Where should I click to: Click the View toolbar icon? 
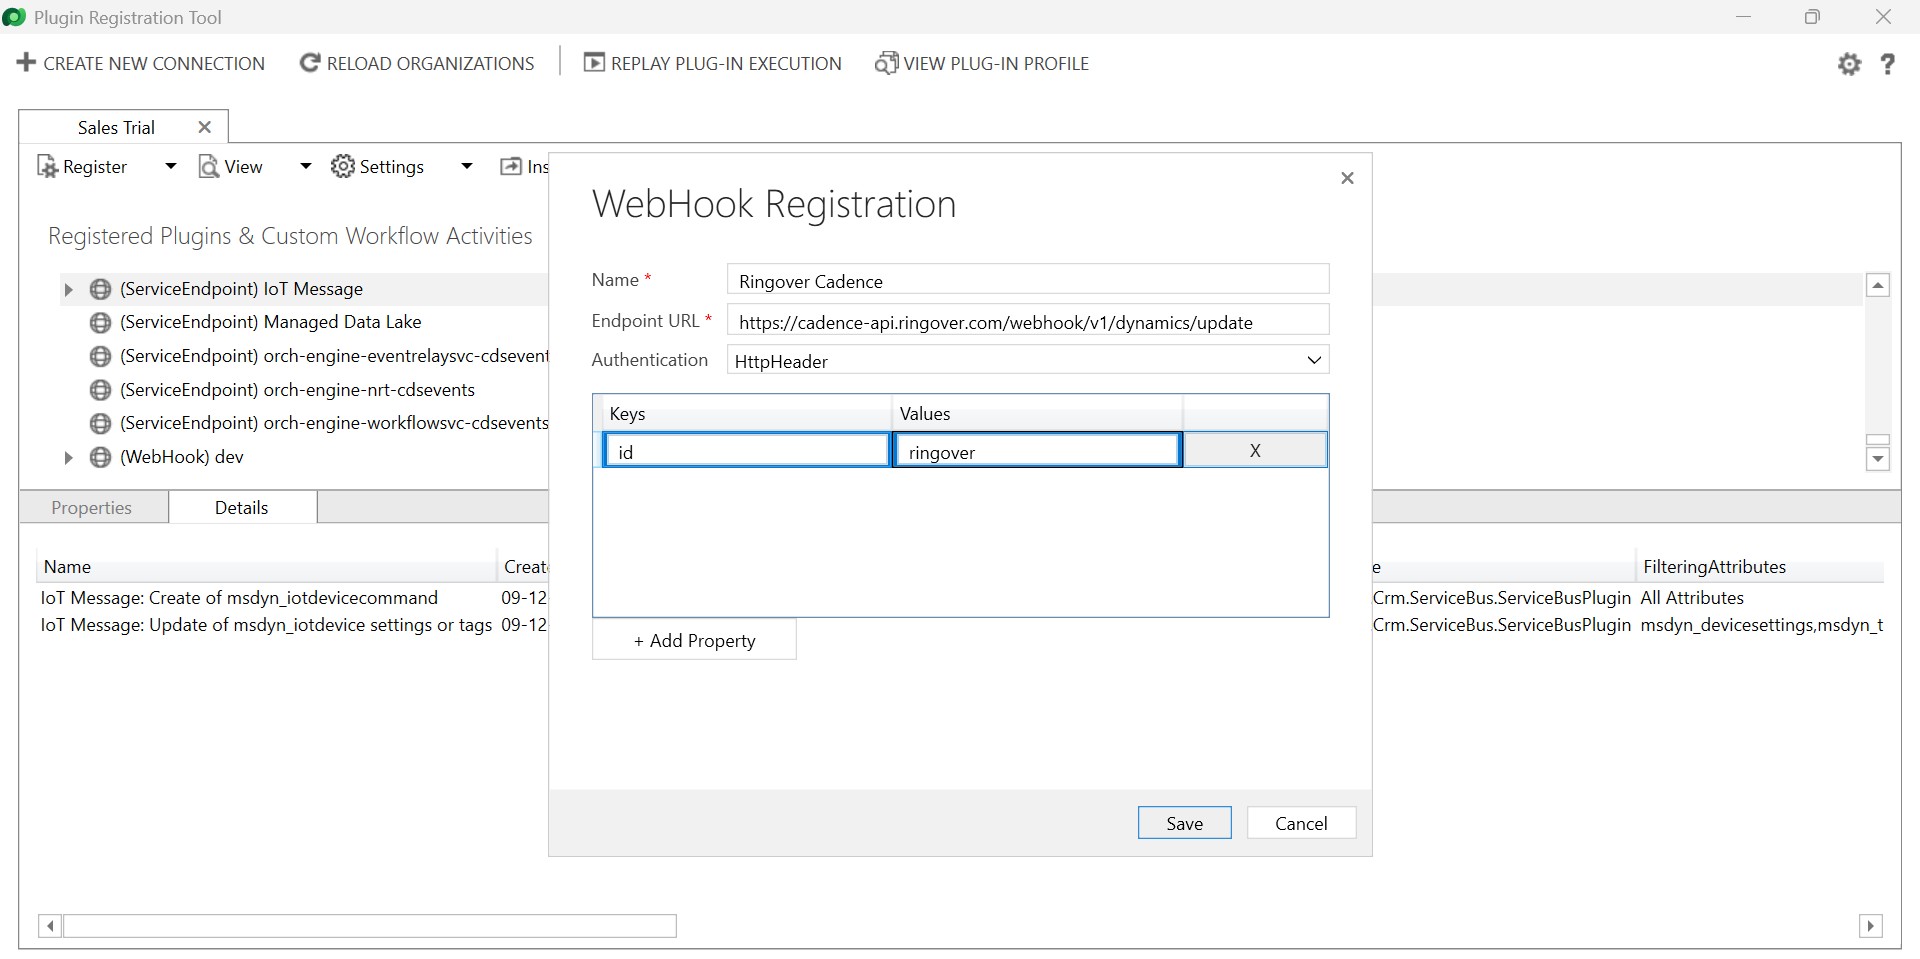[x=209, y=166]
